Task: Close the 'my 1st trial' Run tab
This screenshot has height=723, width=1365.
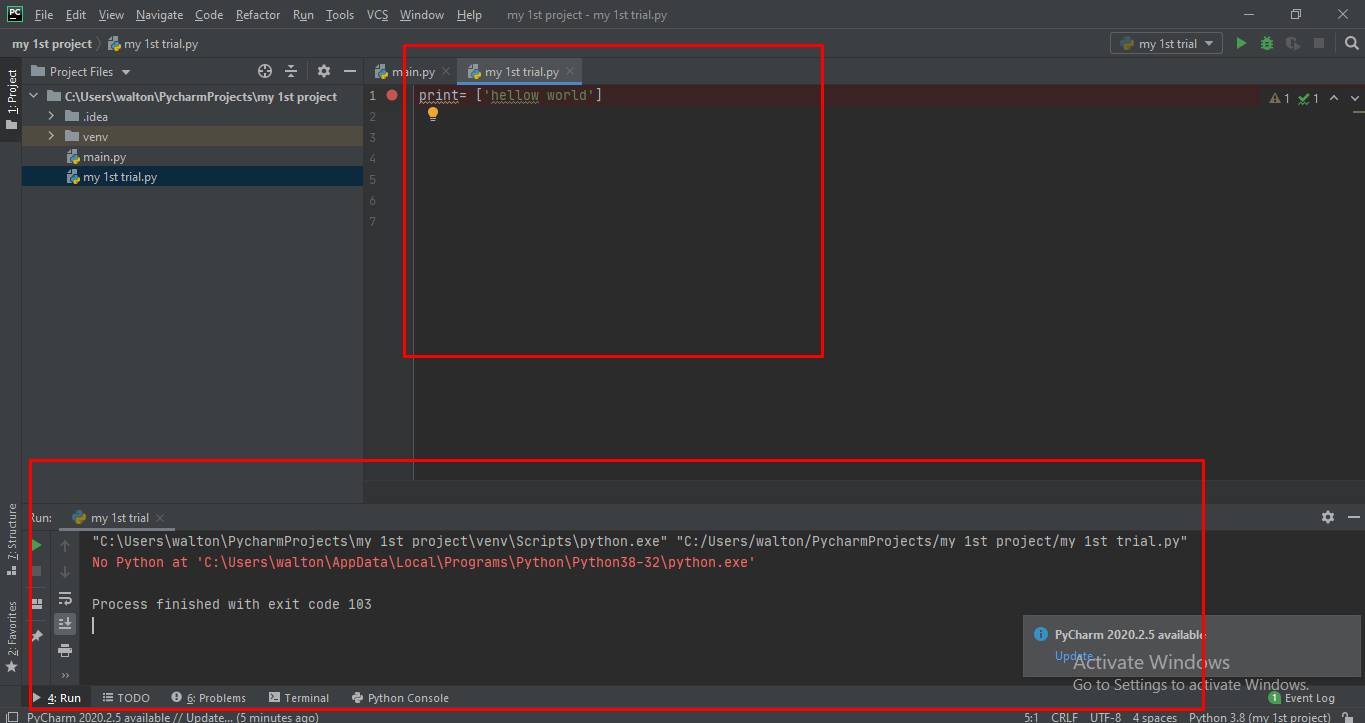Action: 160,517
